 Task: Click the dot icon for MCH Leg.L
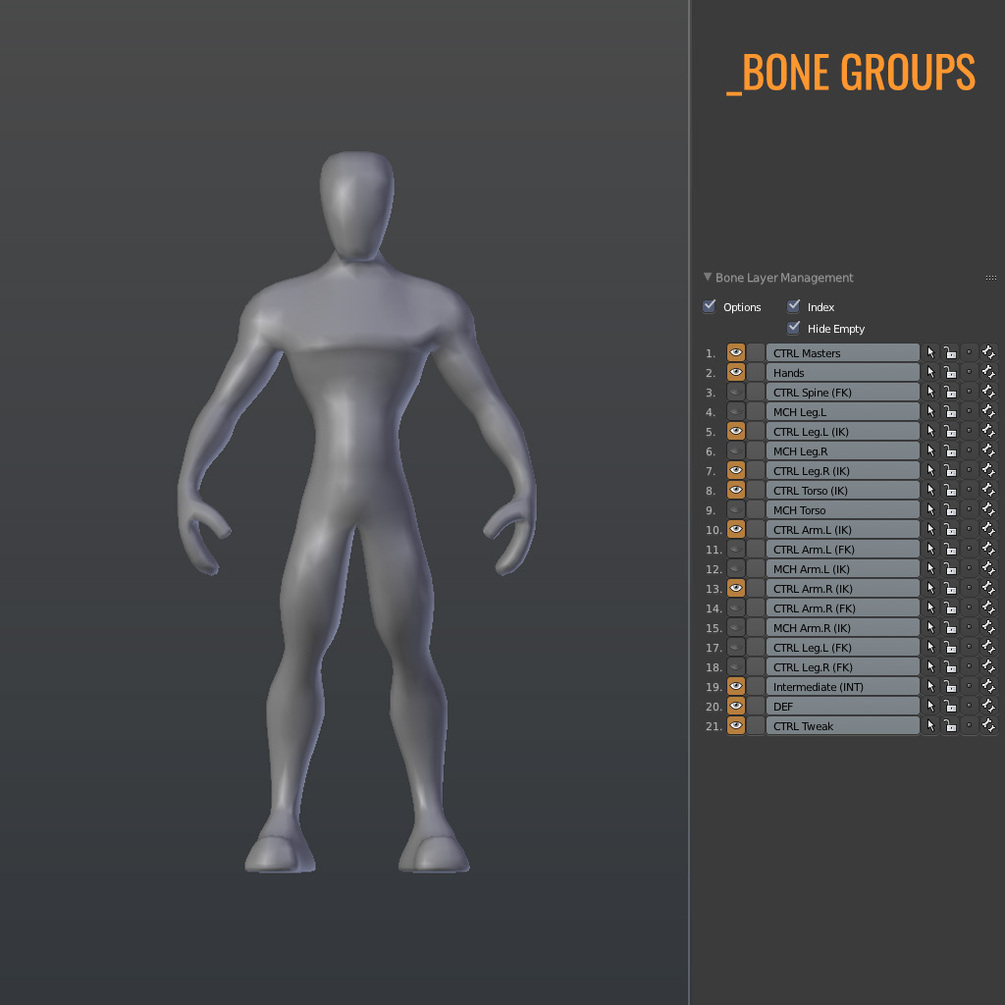[969, 411]
